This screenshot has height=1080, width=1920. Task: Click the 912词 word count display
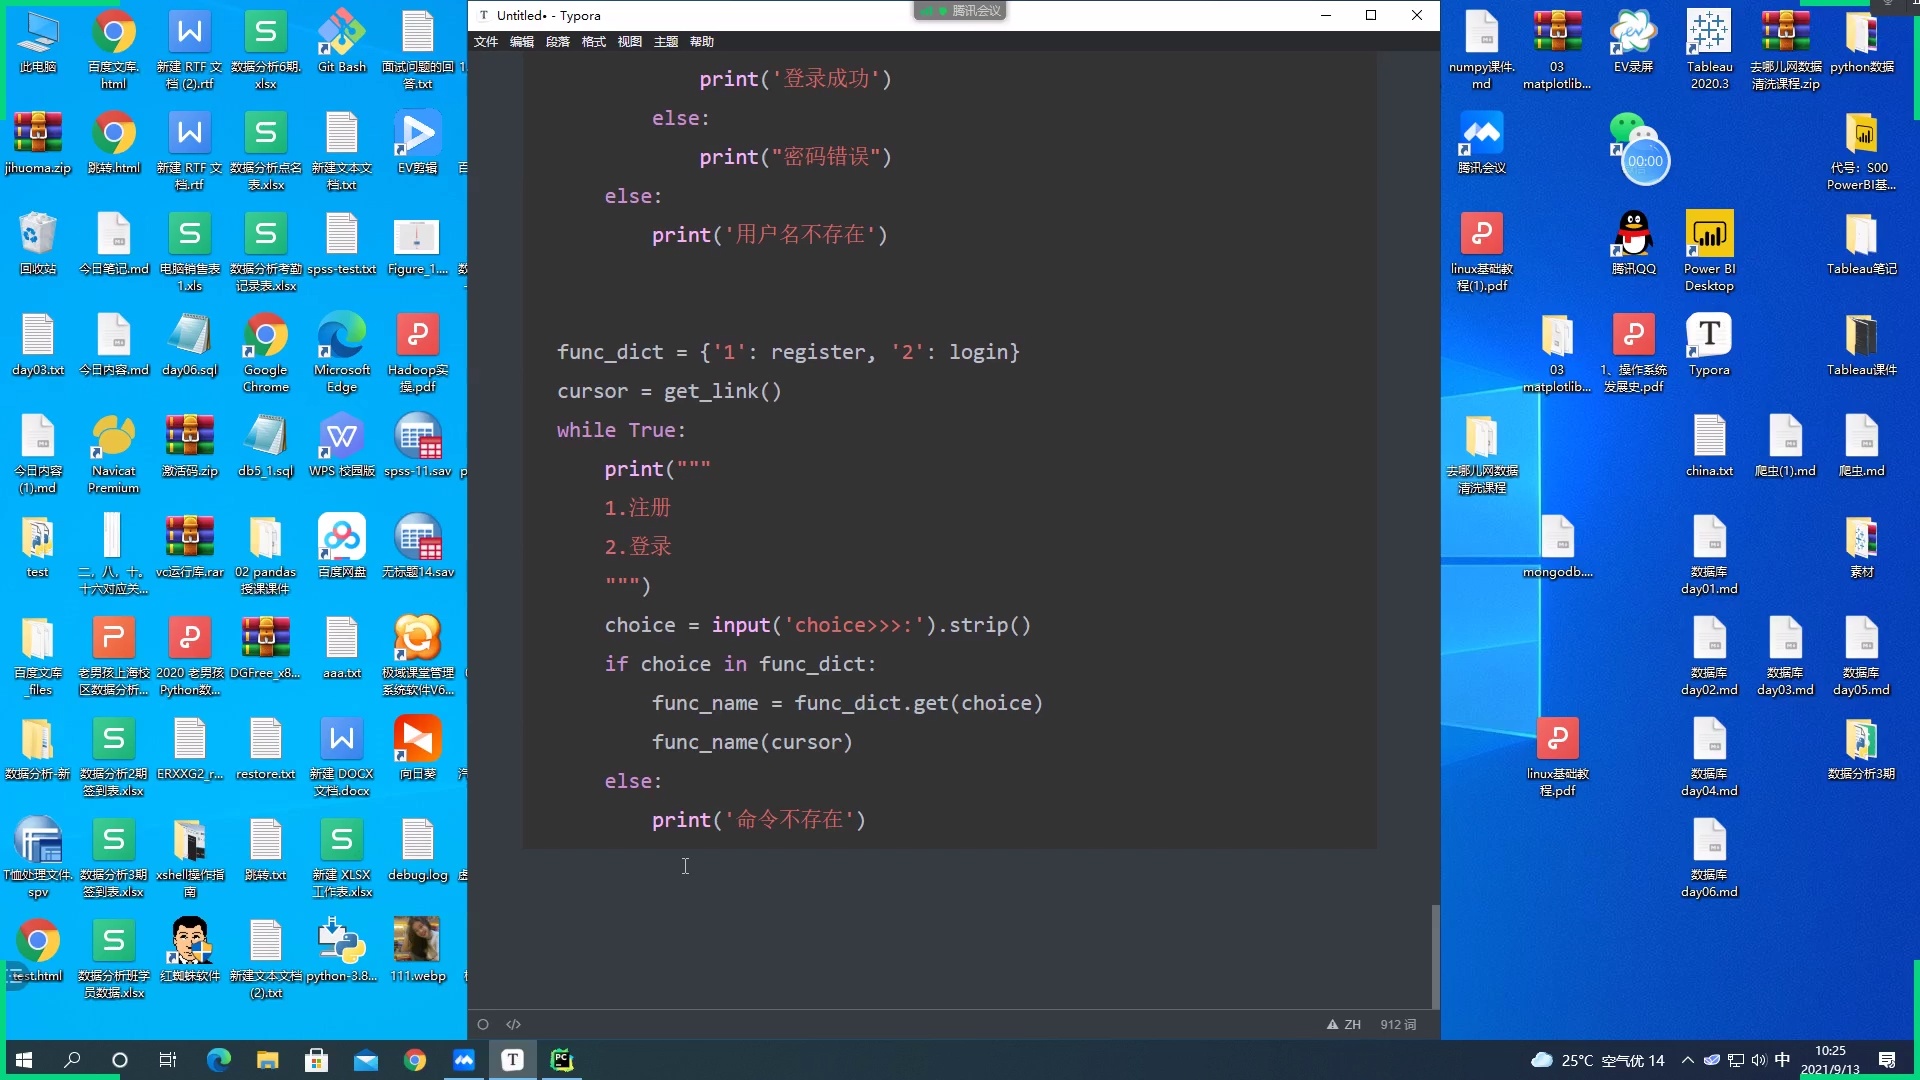click(1397, 1024)
